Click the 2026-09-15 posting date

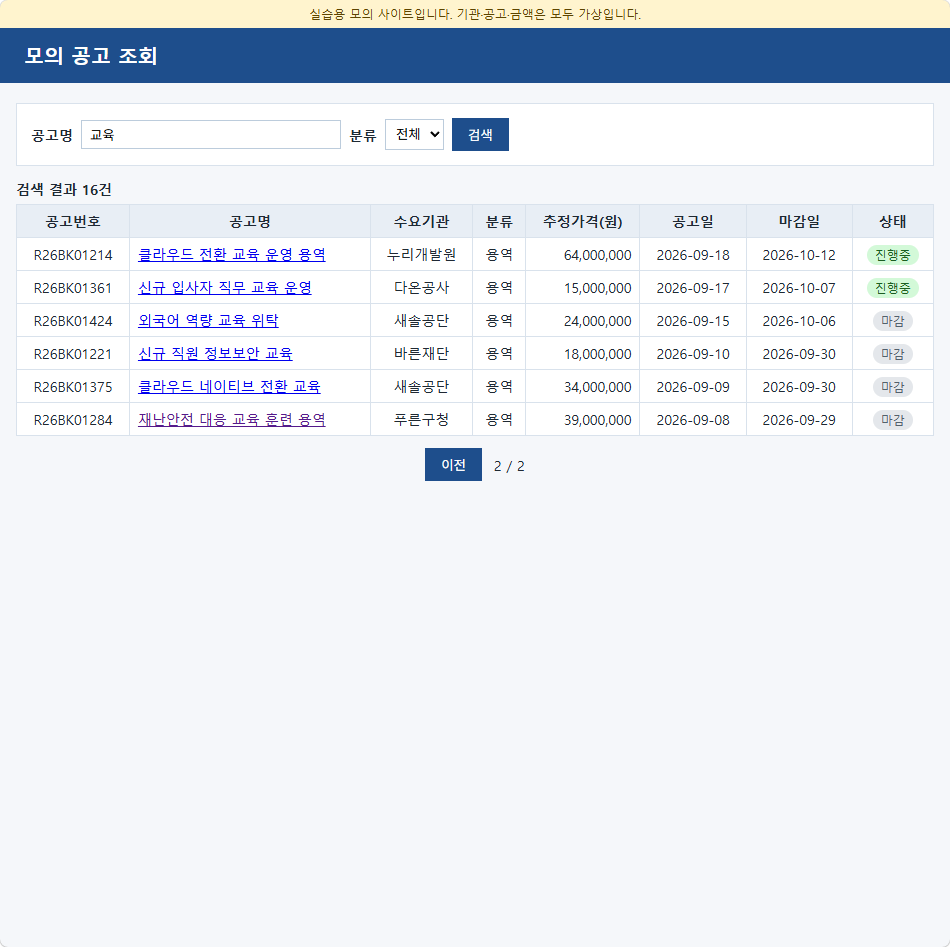click(693, 321)
